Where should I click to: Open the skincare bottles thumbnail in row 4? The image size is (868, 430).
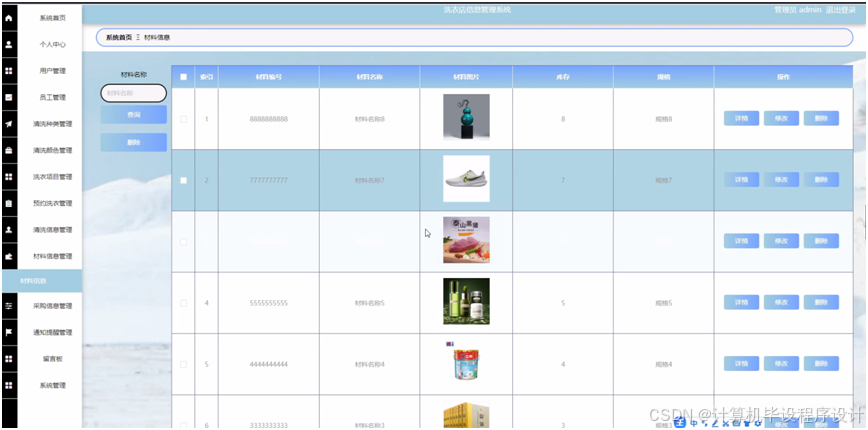(466, 301)
